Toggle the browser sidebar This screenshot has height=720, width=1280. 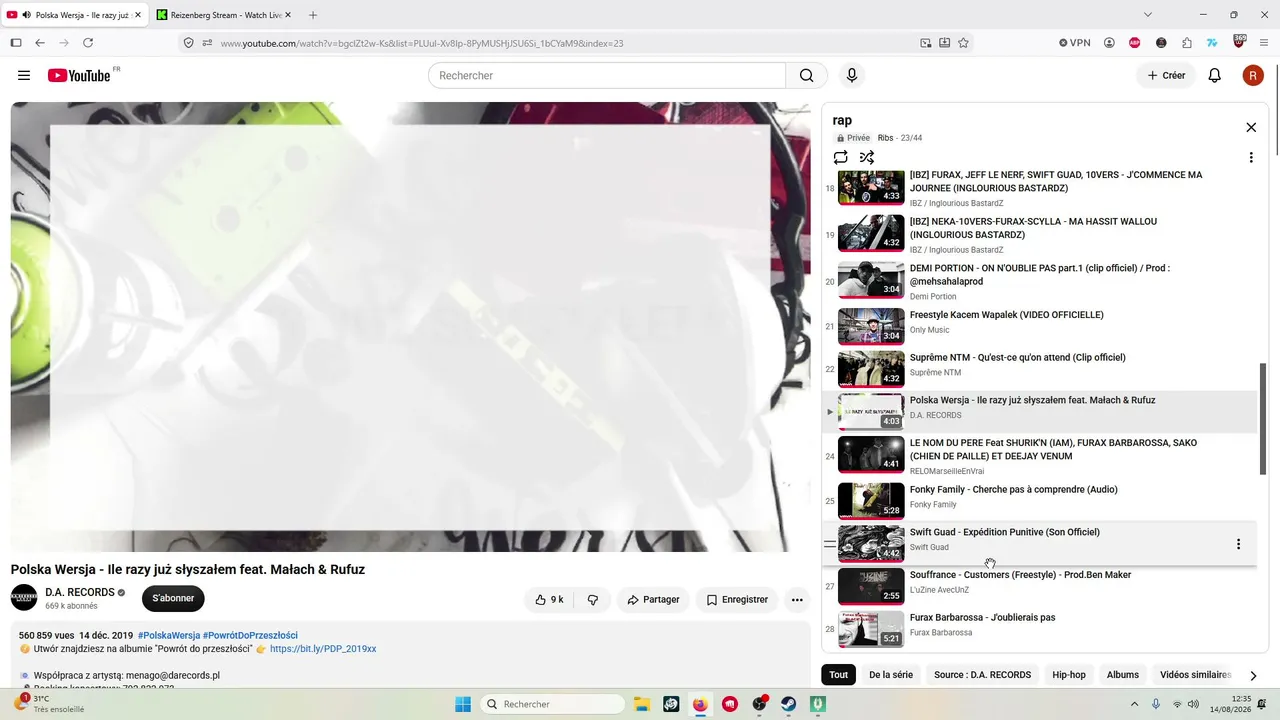(16, 43)
